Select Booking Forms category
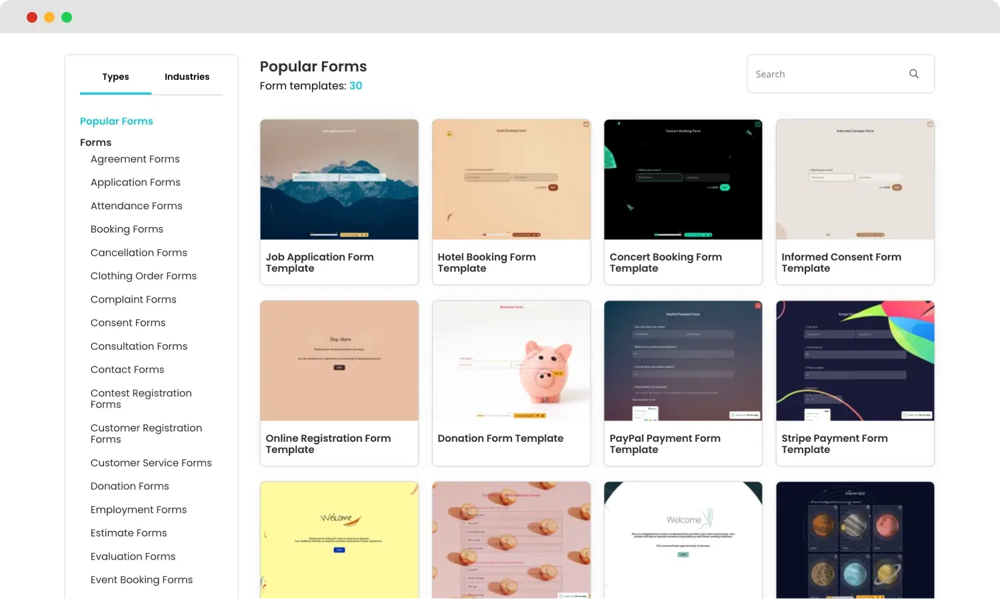Image resolution: width=1000 pixels, height=599 pixels. 126,229
